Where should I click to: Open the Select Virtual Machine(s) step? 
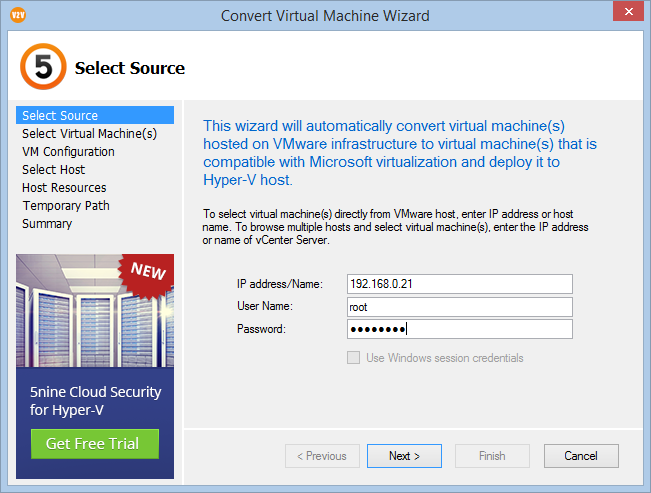tap(90, 133)
